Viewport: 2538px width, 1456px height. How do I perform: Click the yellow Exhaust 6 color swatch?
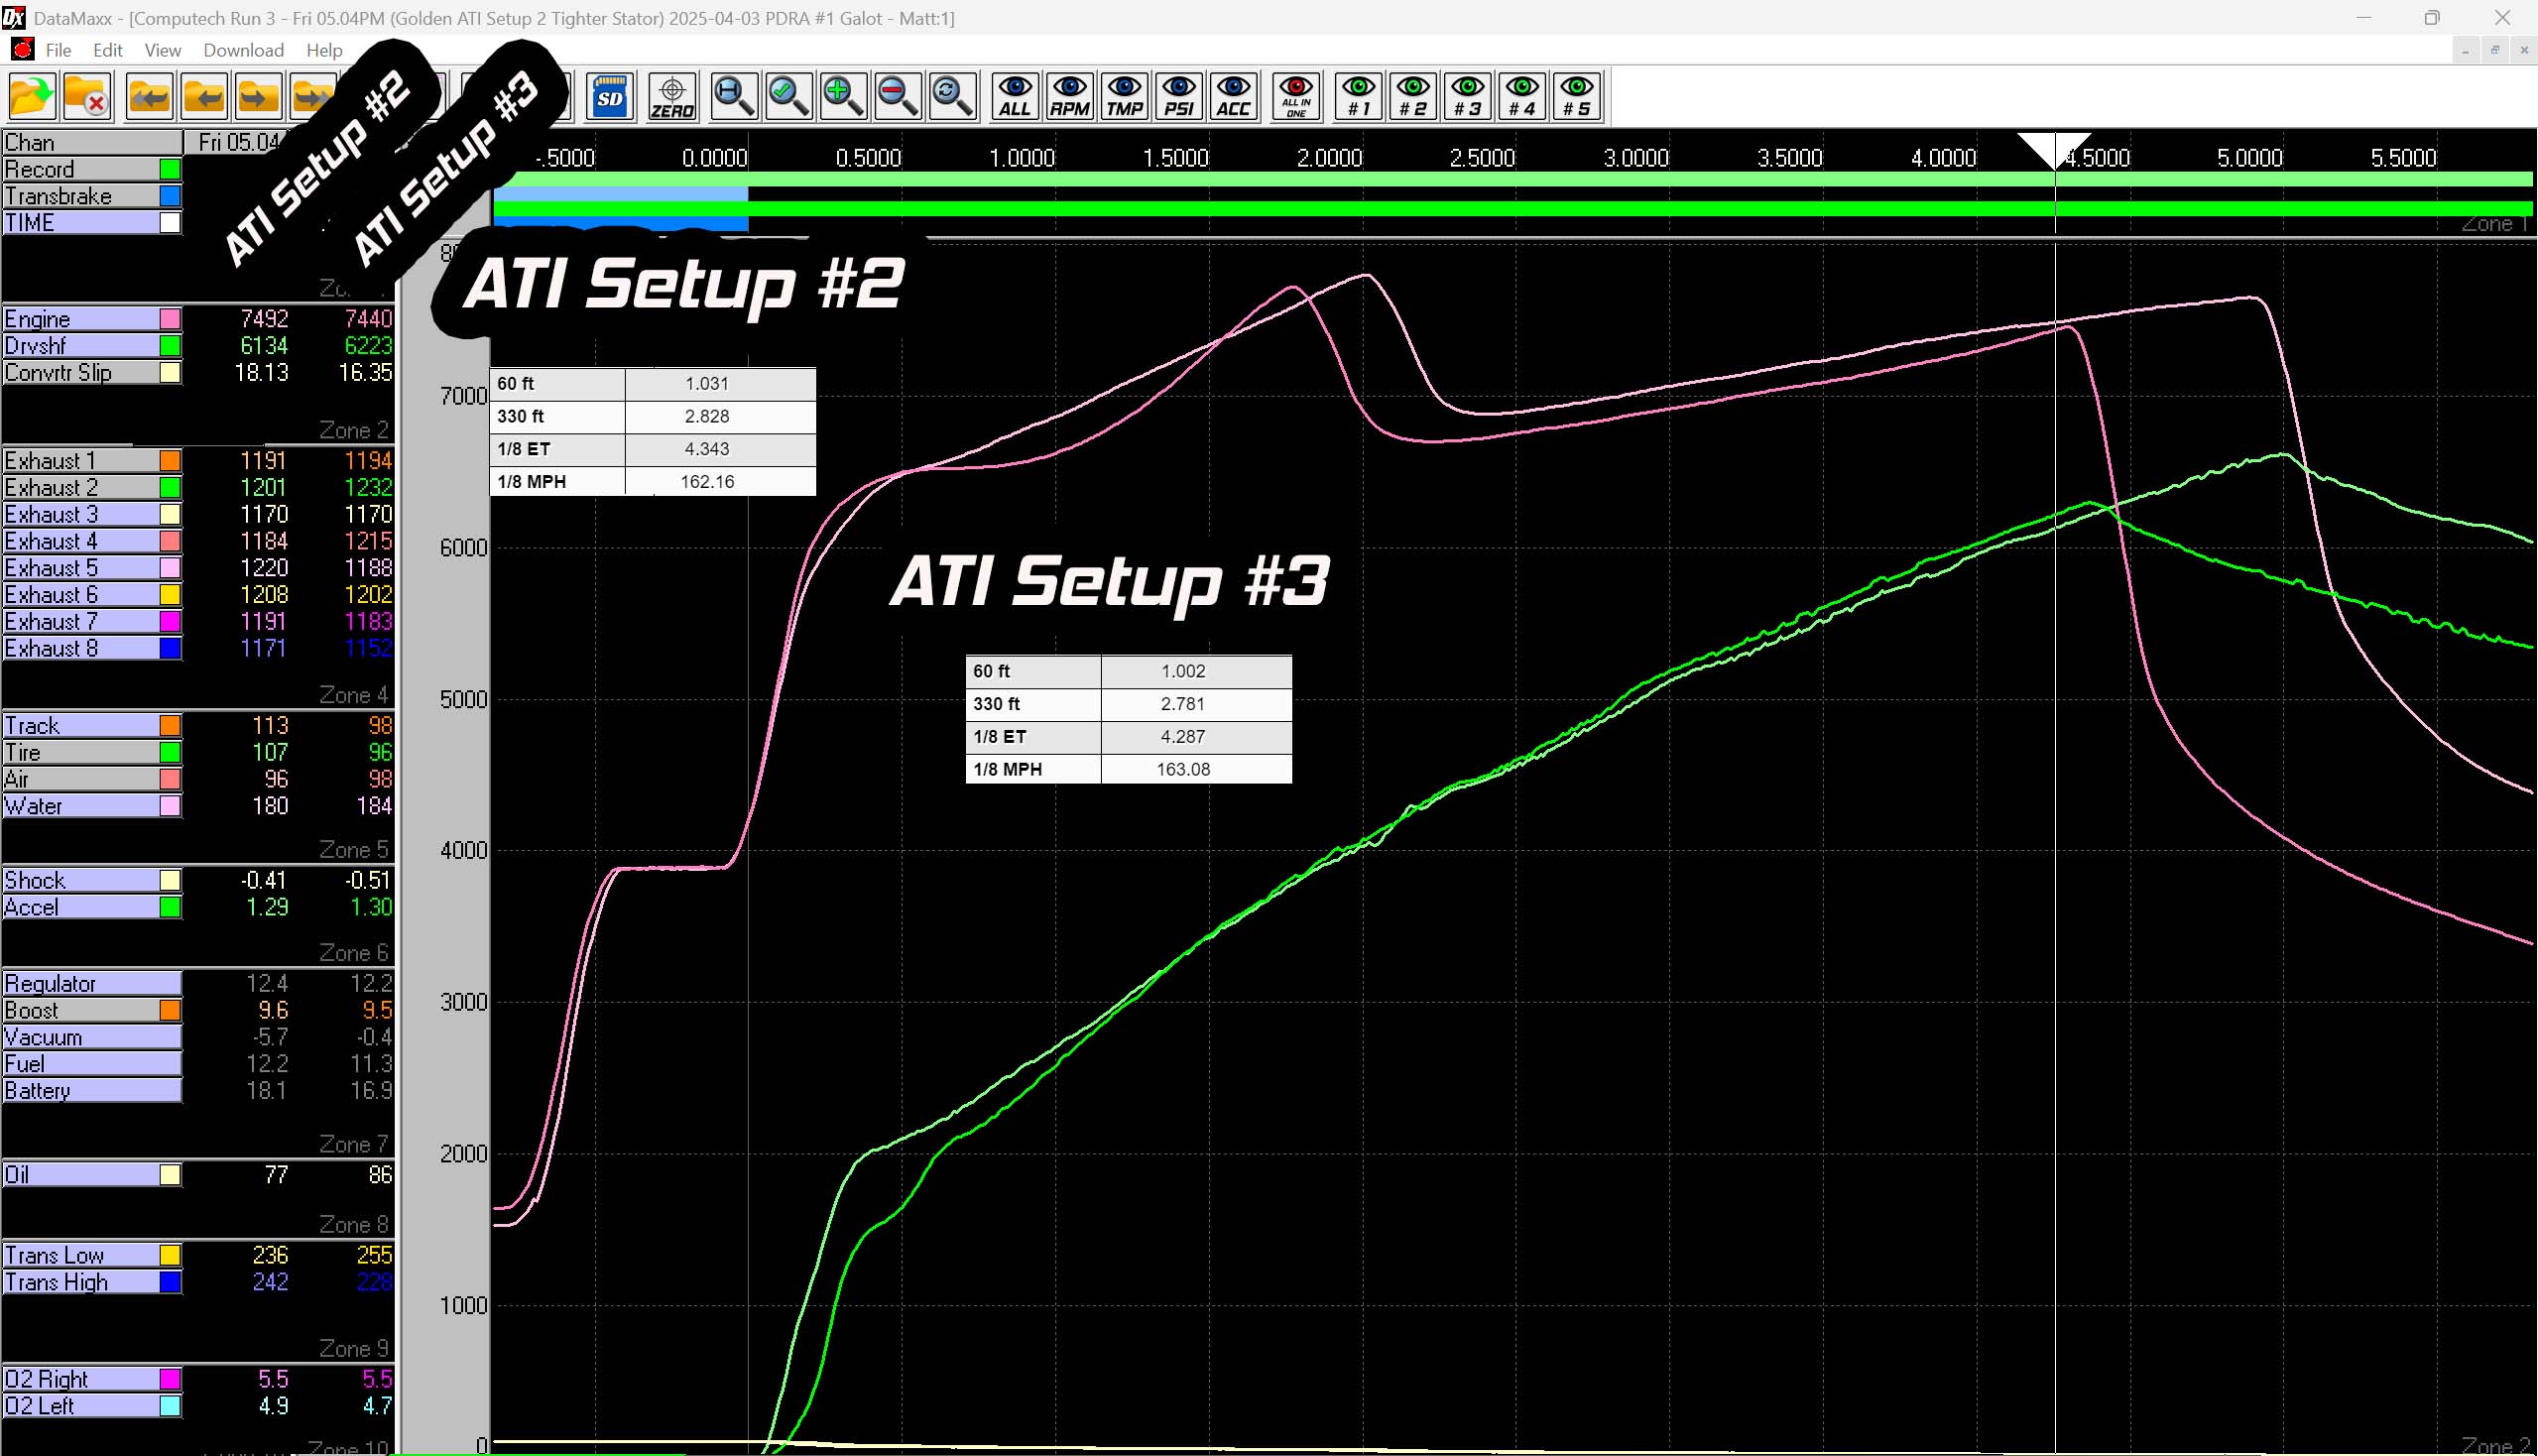171,595
